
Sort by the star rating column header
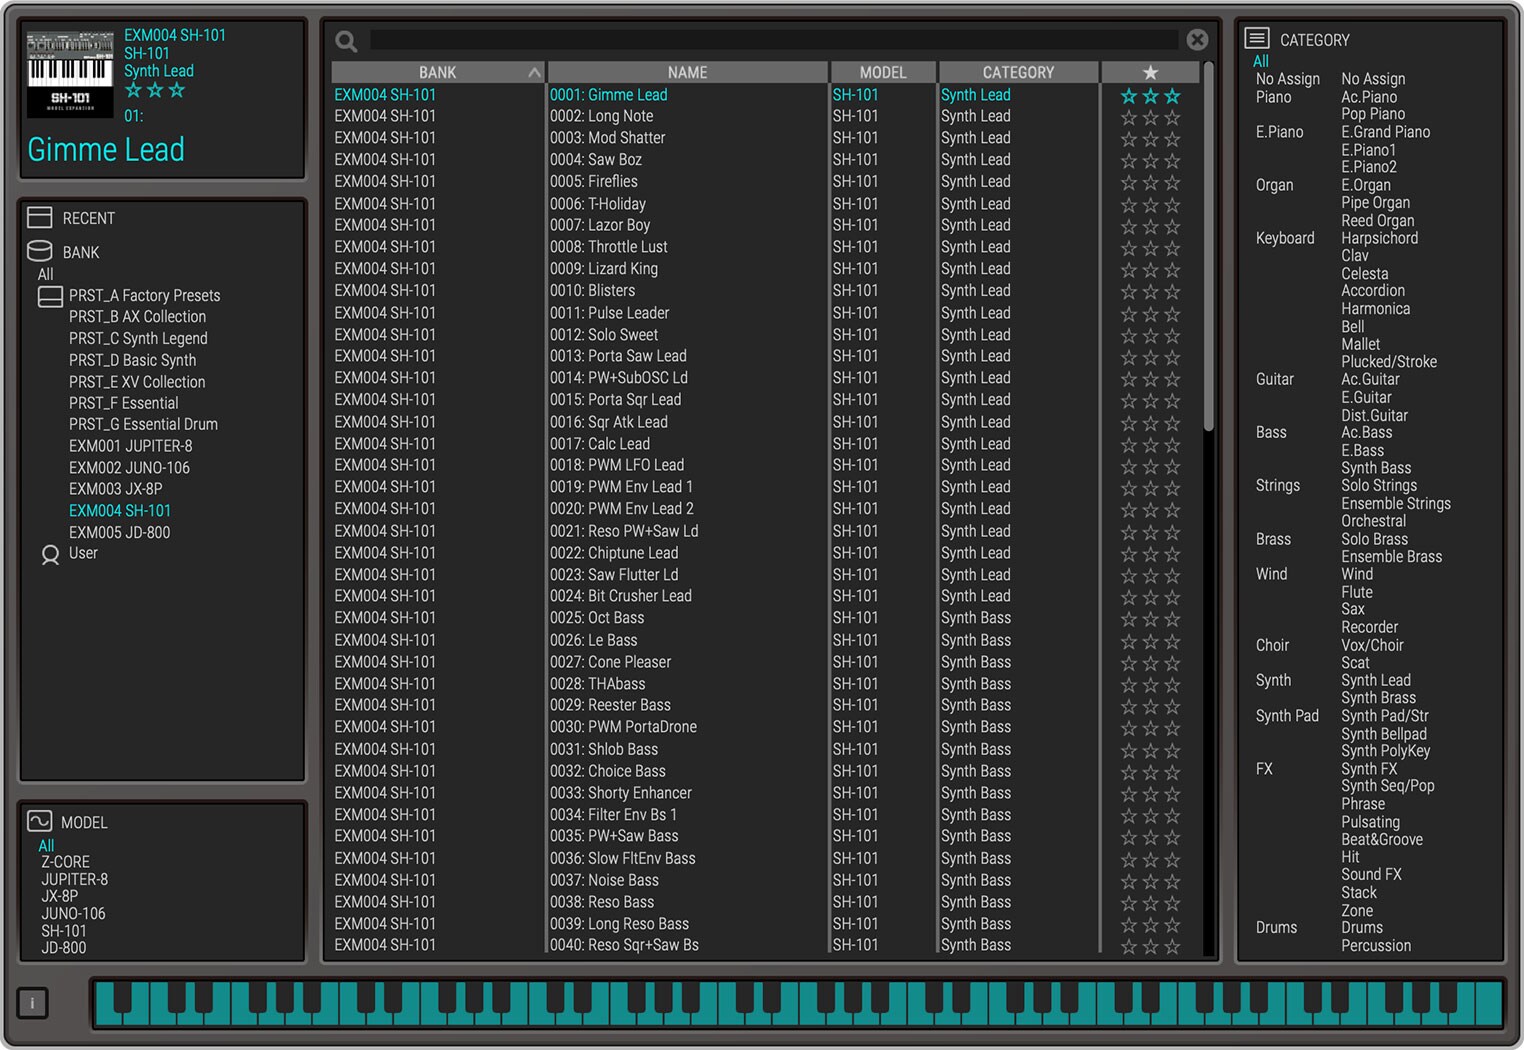[x=1150, y=72]
